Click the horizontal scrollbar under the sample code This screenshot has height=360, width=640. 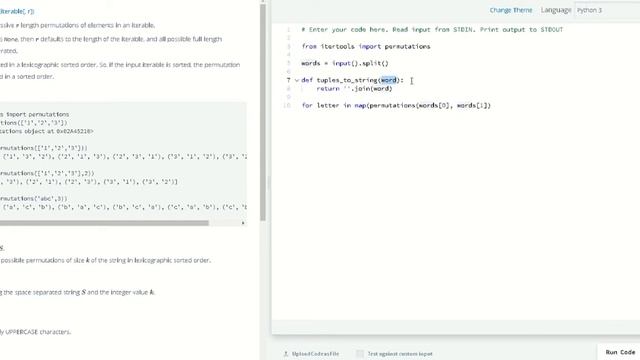click(104, 223)
